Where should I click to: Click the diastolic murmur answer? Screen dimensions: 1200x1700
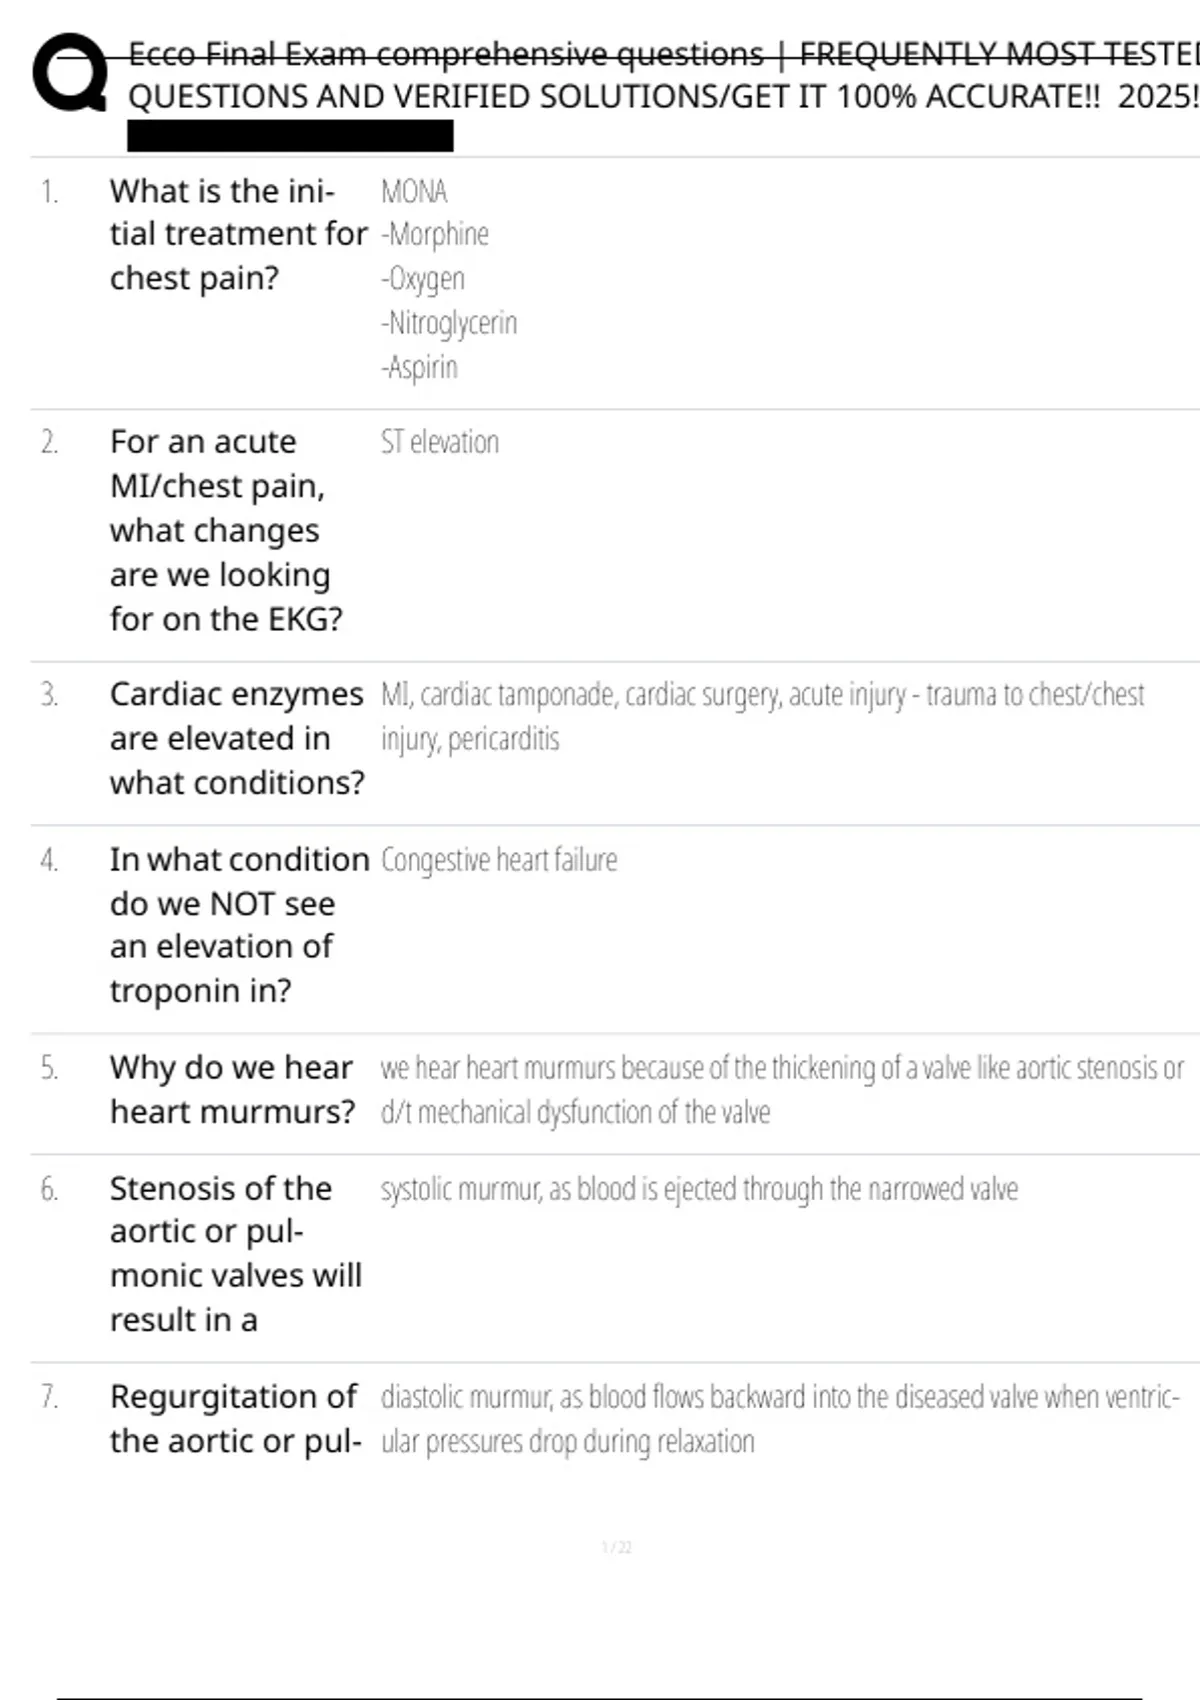[779, 1418]
